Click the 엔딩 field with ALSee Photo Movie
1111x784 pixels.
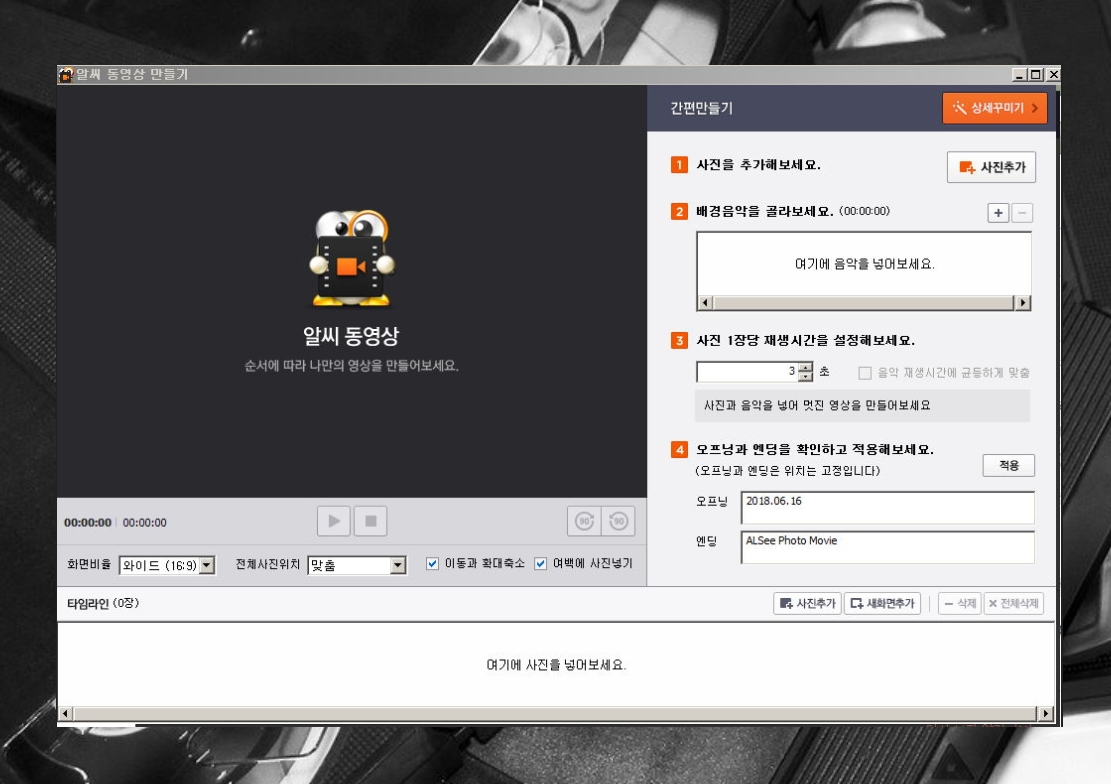[x=888, y=547]
